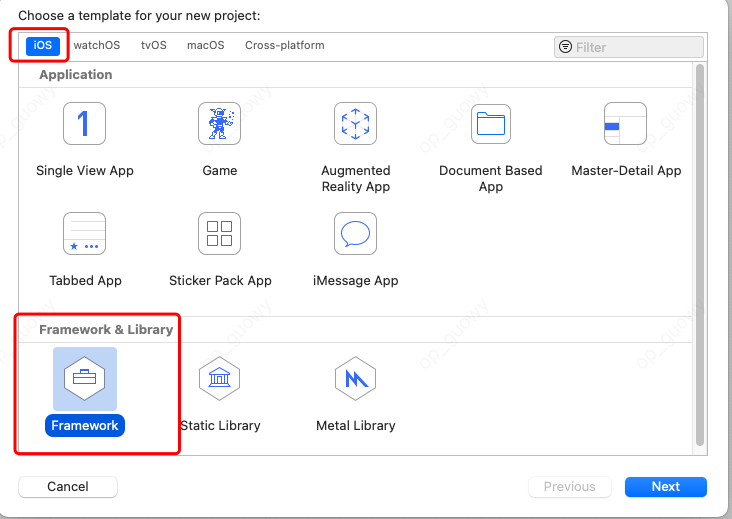
Task: Focus the Filter text field
Action: pyautogui.click(x=629, y=47)
